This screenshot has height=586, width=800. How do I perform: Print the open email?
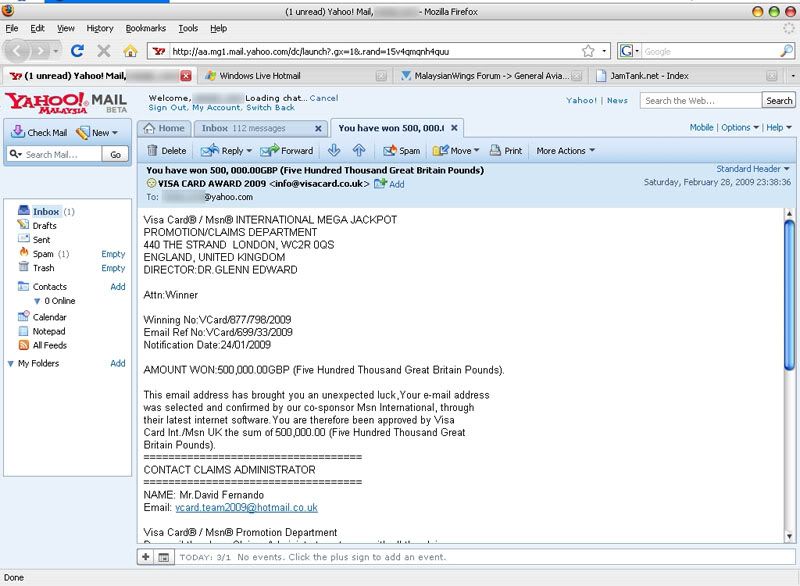pos(506,150)
